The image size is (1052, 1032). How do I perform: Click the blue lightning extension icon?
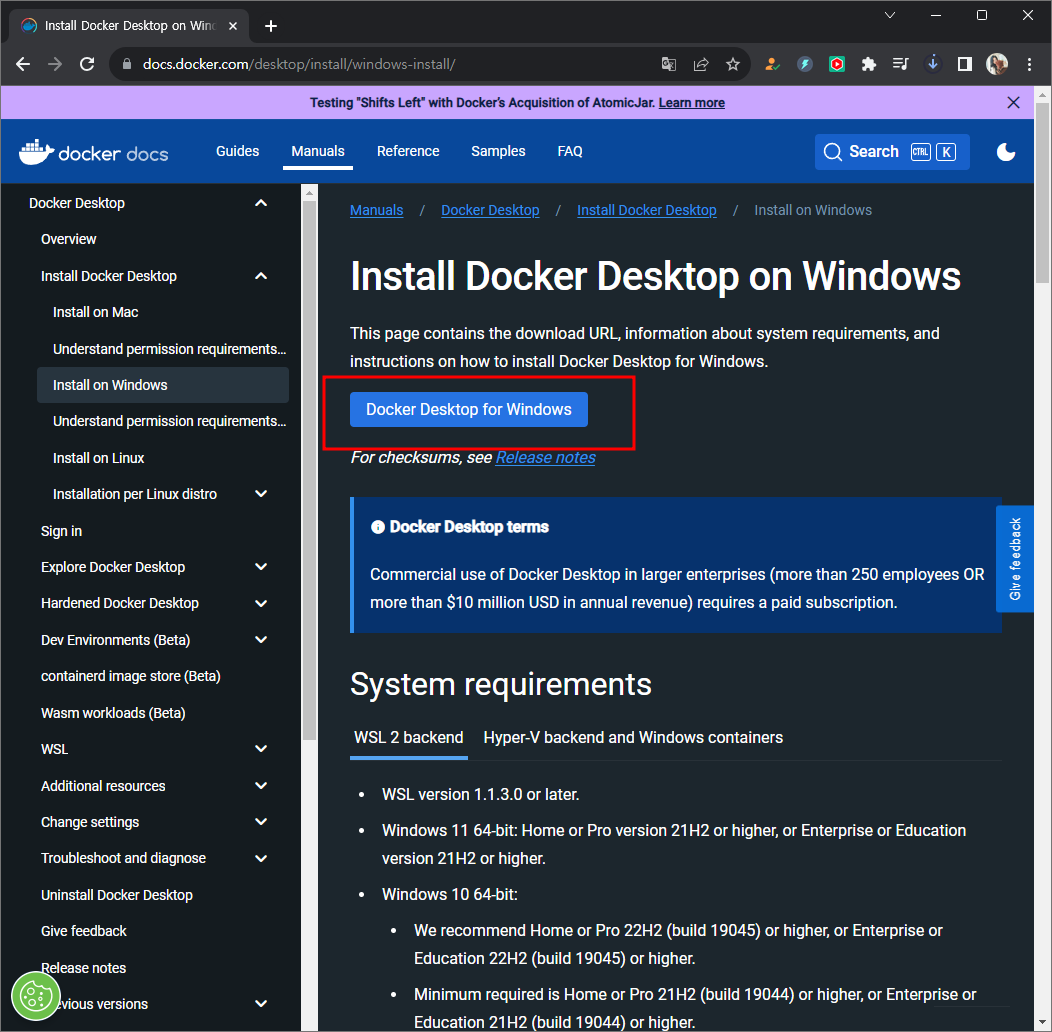tap(804, 64)
